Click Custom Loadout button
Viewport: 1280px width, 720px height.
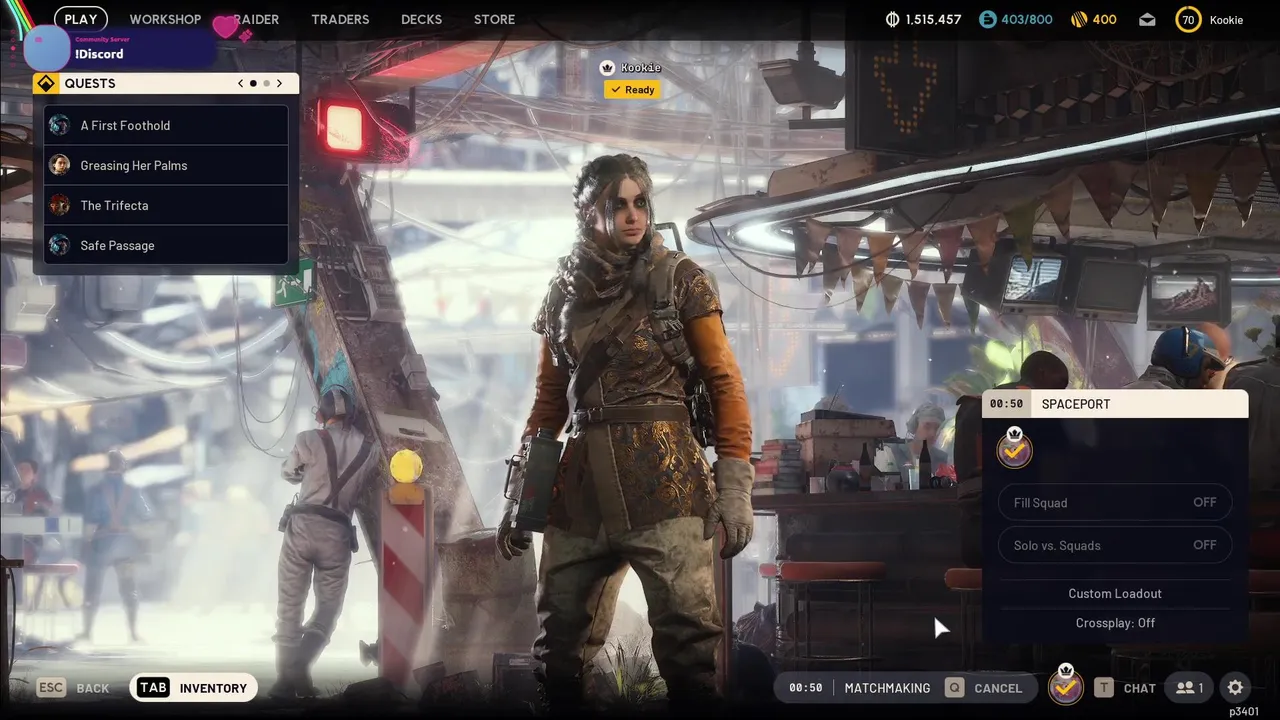click(x=1115, y=593)
